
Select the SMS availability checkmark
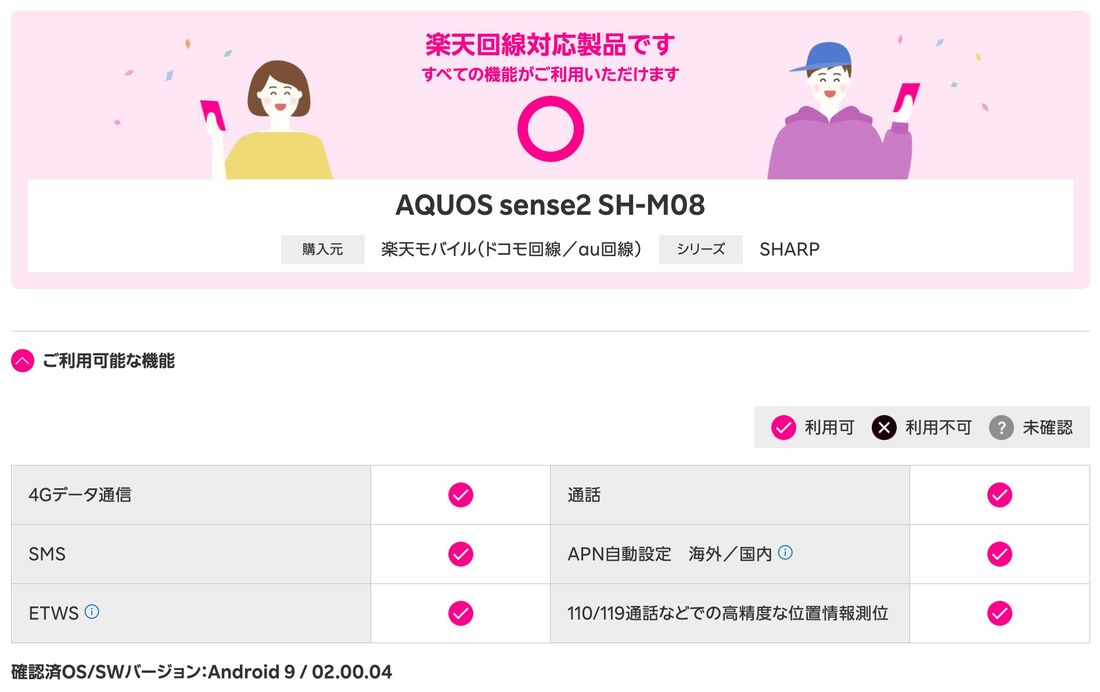pyautogui.click(x=460, y=554)
